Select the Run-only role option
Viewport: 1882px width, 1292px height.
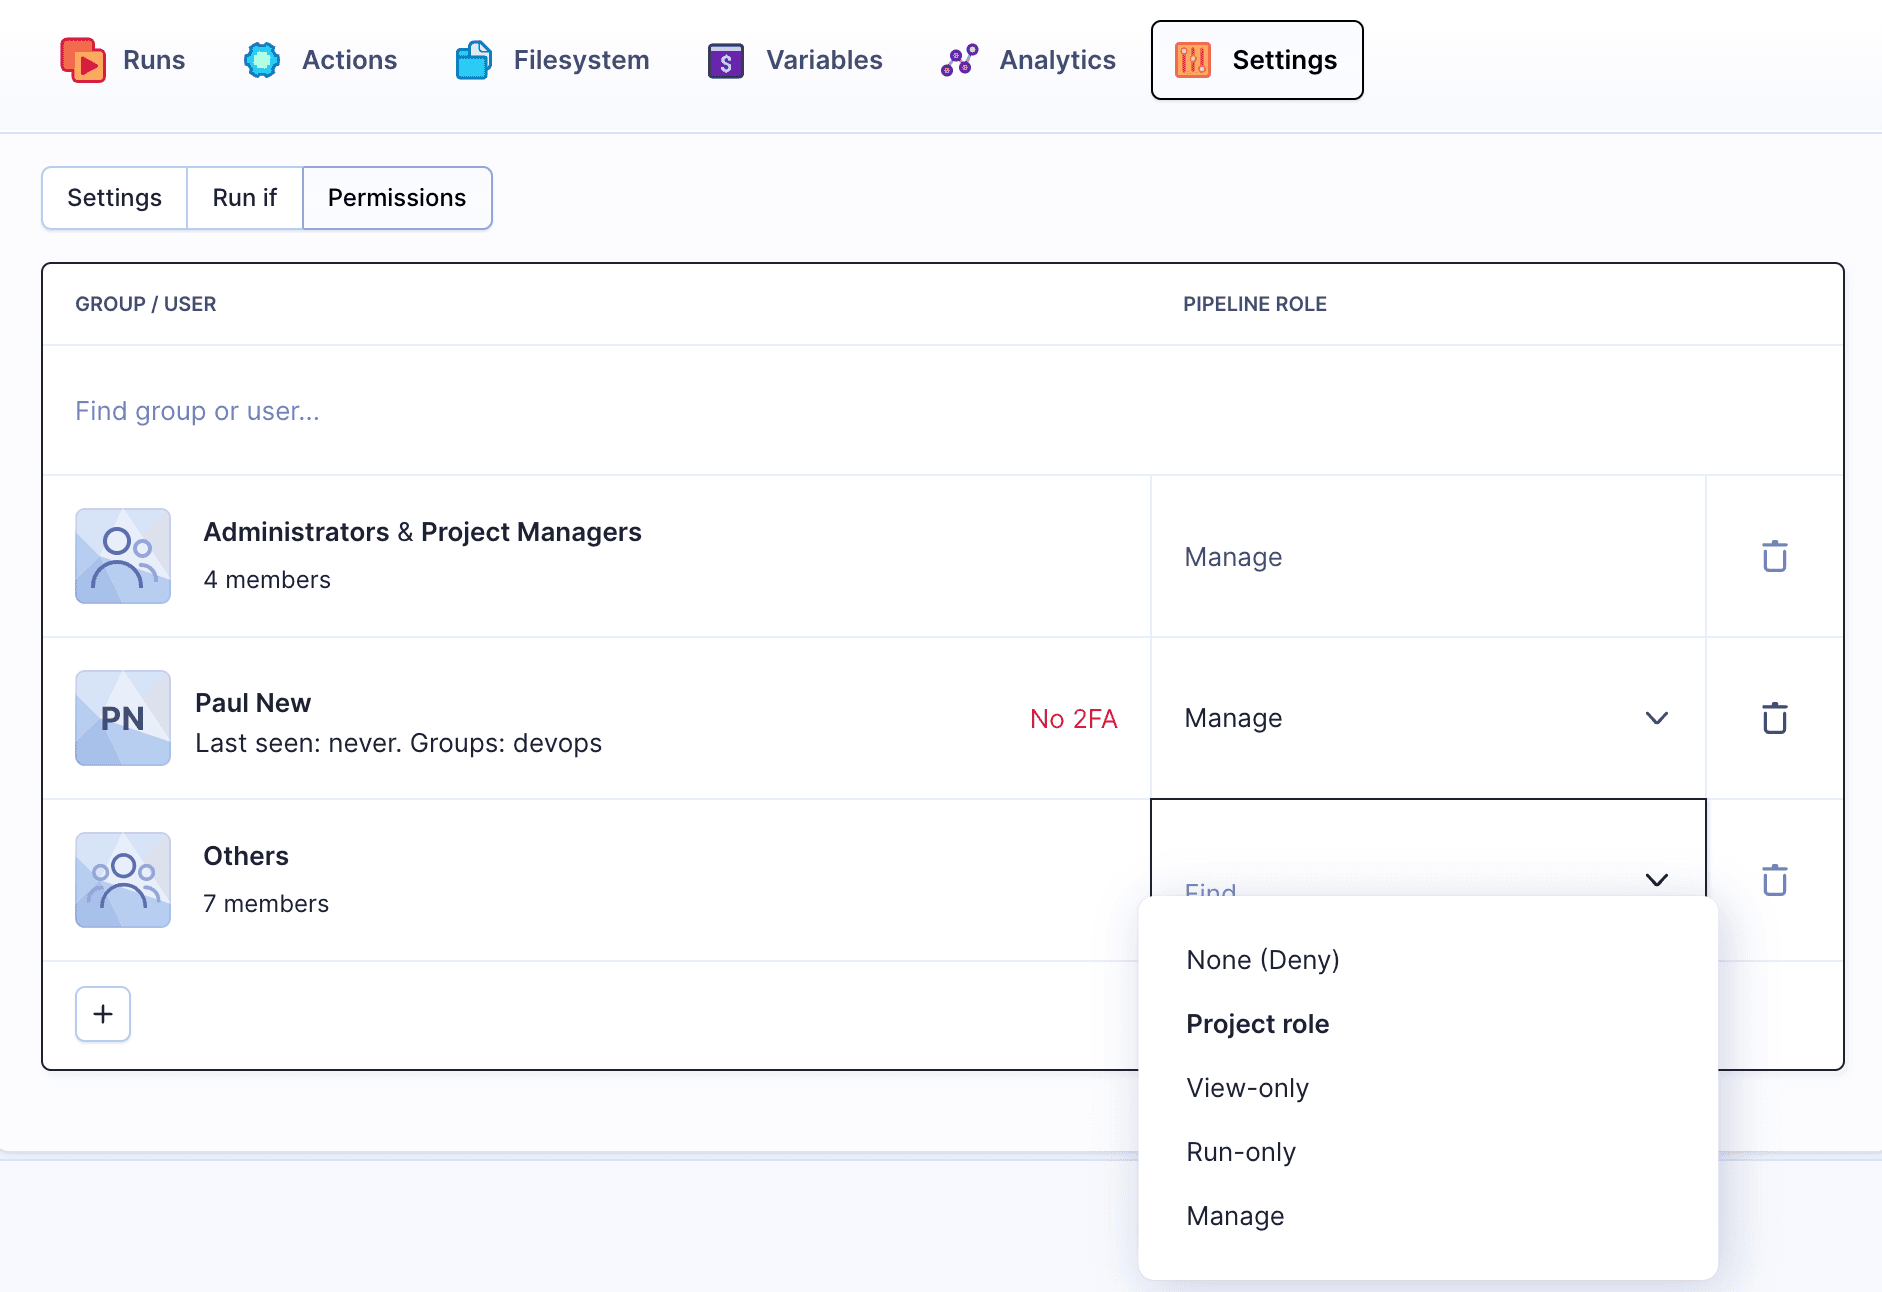[x=1241, y=1151]
